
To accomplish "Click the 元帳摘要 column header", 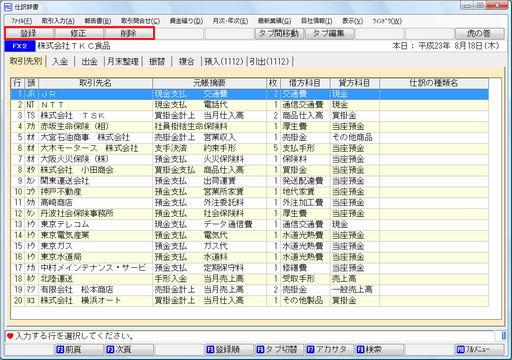I will click(209, 83).
